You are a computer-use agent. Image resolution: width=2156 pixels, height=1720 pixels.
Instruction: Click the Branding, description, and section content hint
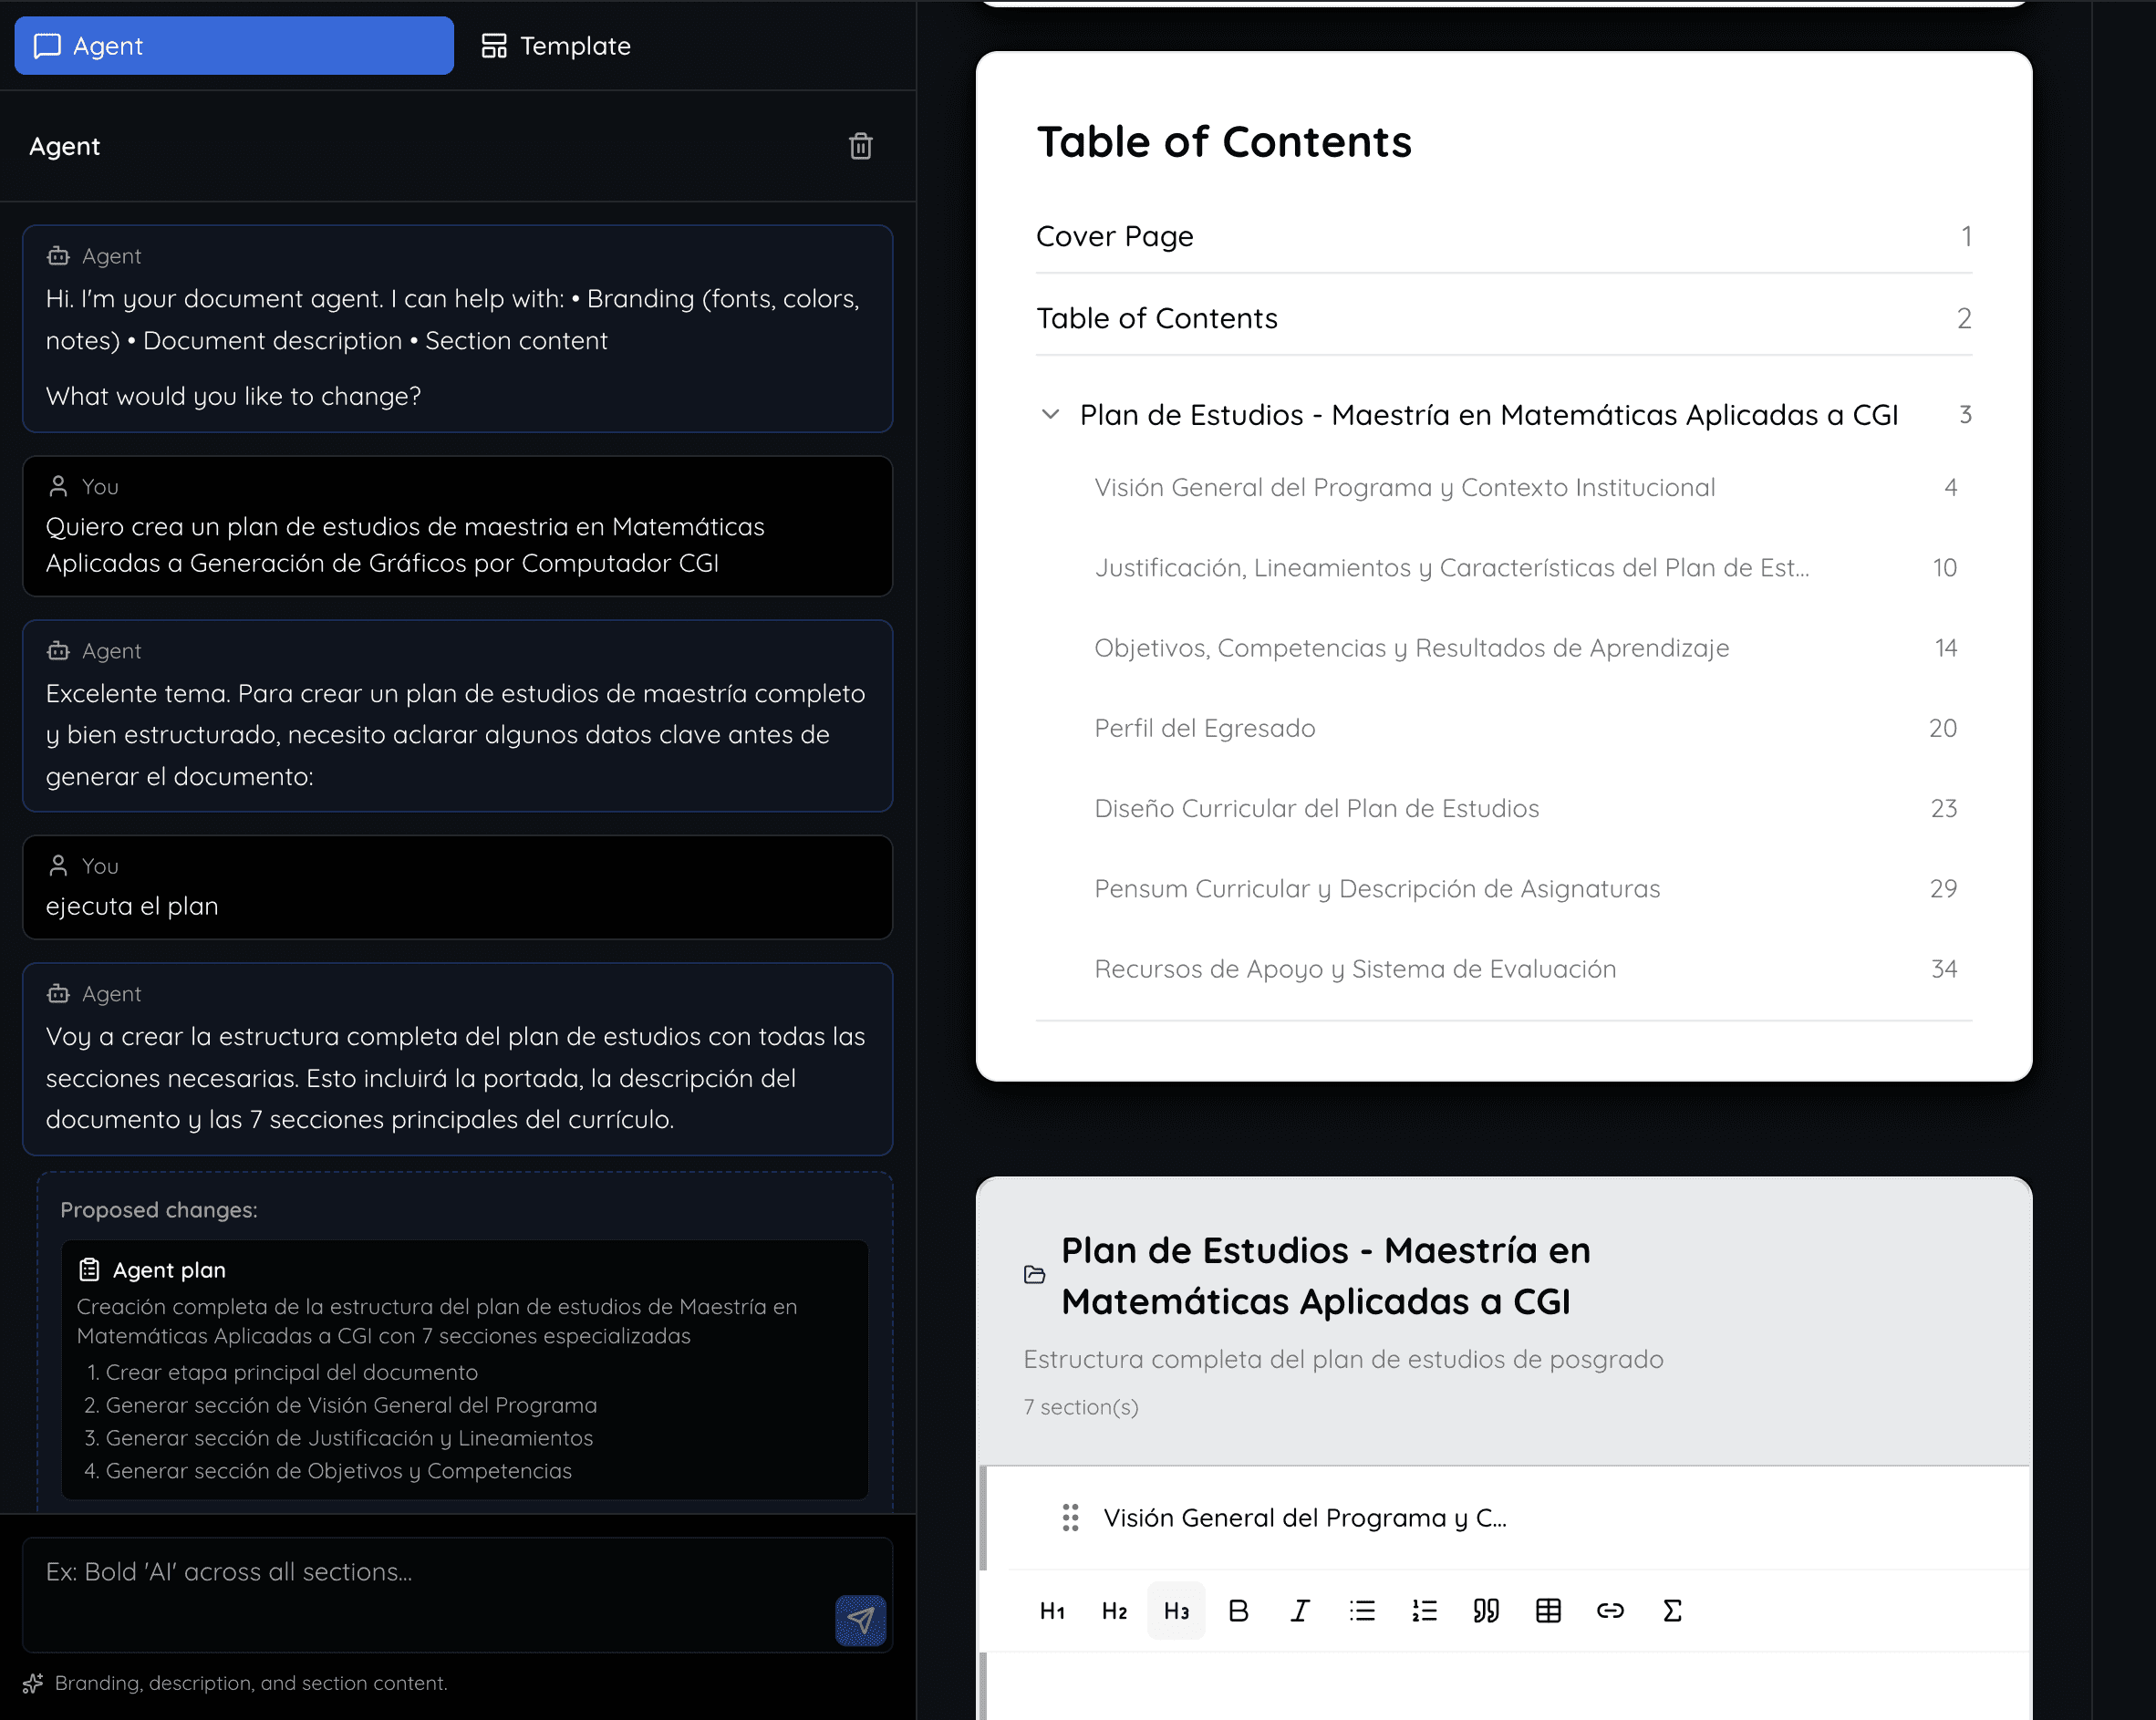tap(251, 1683)
